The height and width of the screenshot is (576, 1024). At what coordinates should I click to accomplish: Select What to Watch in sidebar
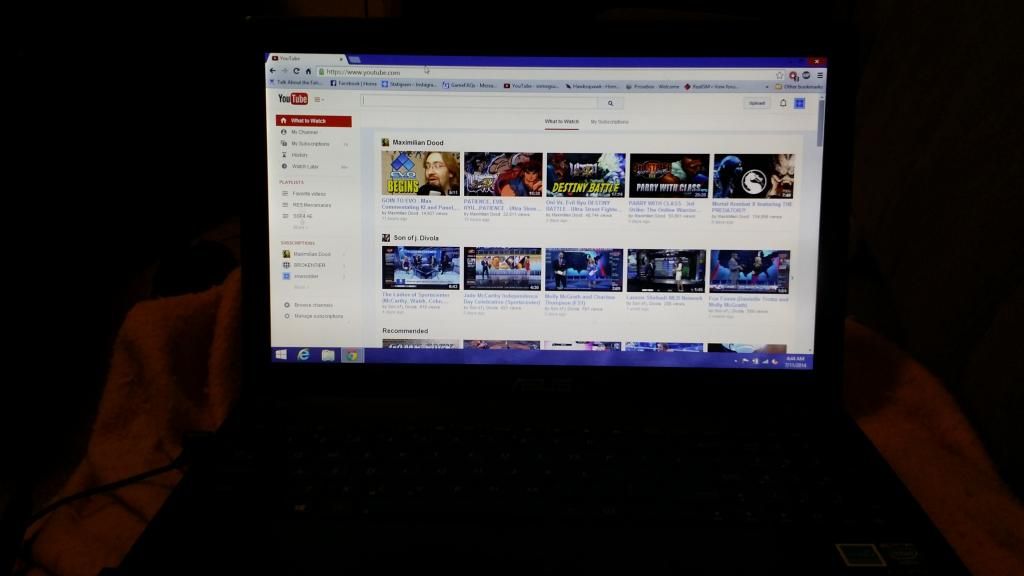click(x=313, y=121)
